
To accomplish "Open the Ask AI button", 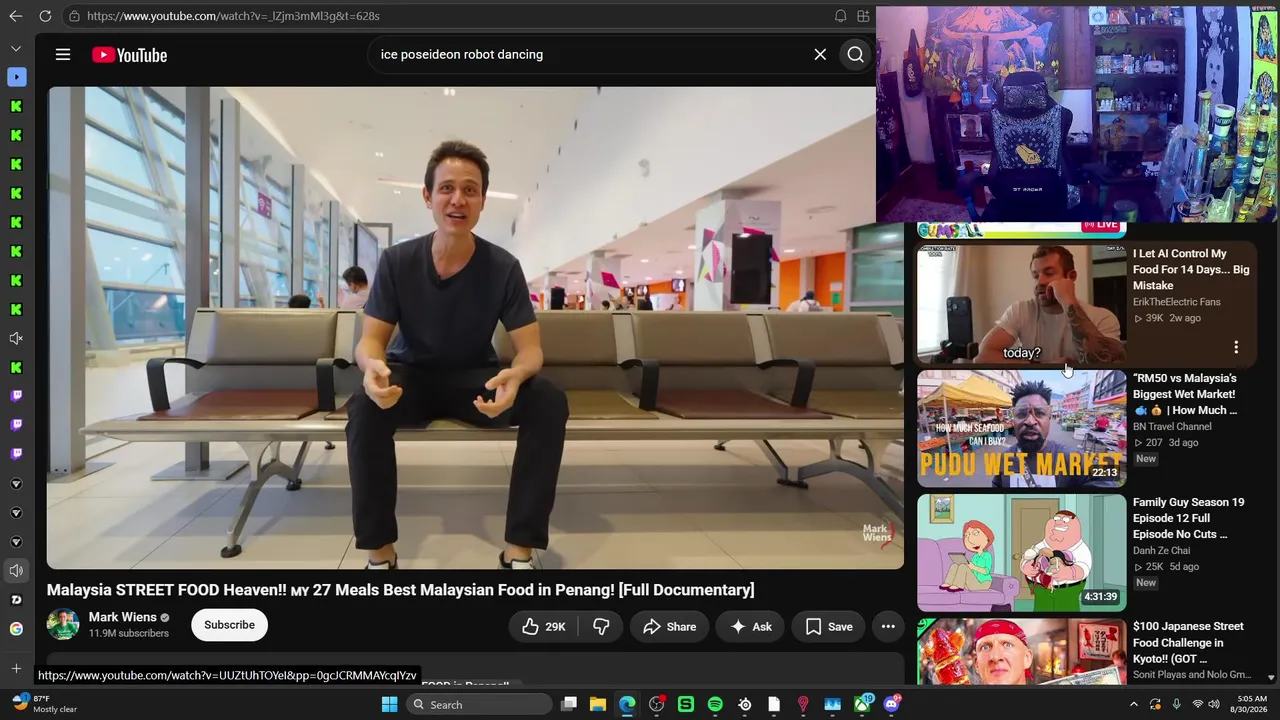I will point(751,627).
